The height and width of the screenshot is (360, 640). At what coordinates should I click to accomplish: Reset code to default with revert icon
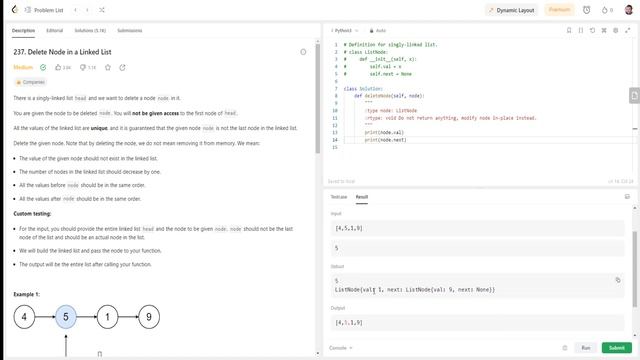592,30
